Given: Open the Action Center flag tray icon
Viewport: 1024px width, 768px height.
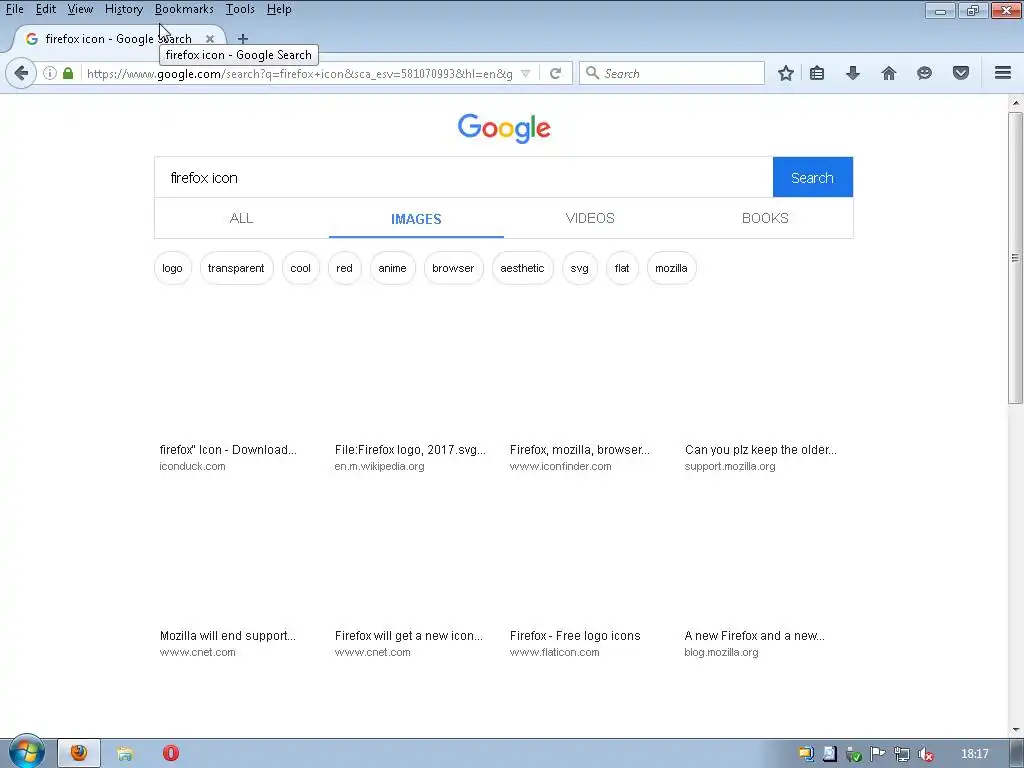Looking at the screenshot, I should click(x=878, y=754).
